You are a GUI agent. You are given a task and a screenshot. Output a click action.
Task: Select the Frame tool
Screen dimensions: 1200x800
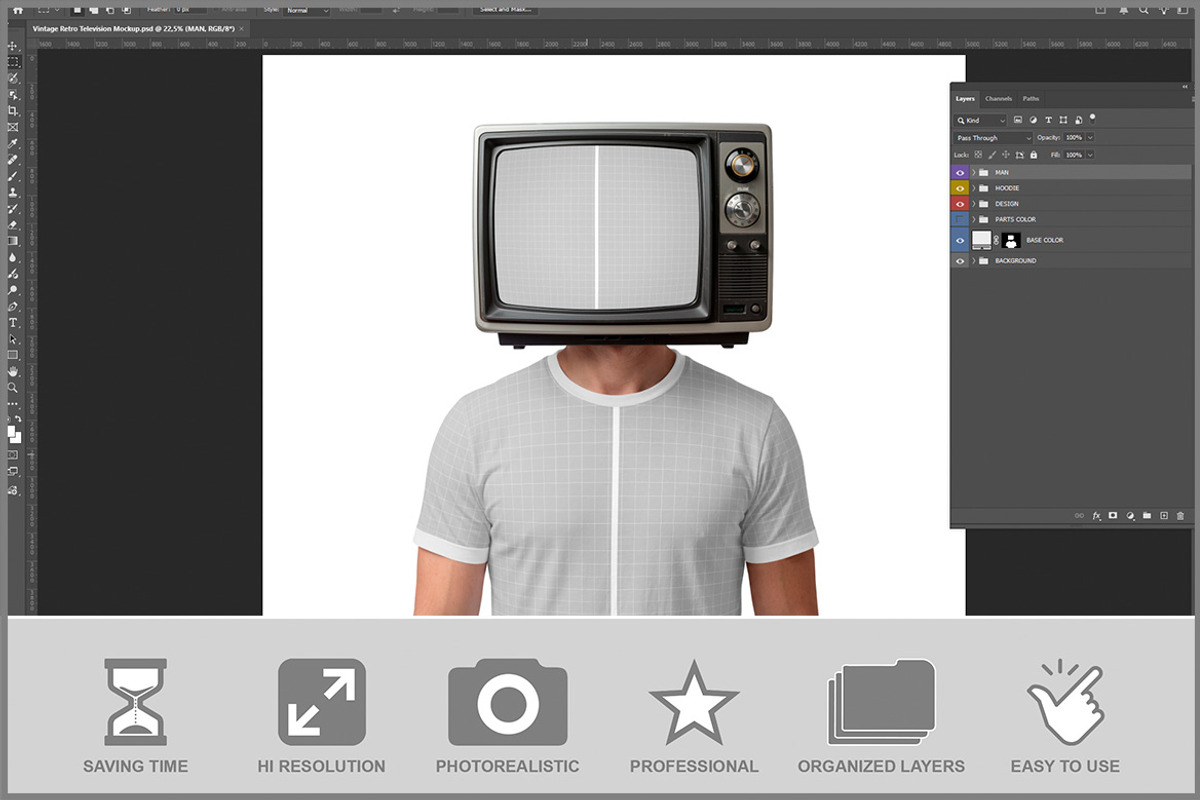pyautogui.click(x=13, y=127)
